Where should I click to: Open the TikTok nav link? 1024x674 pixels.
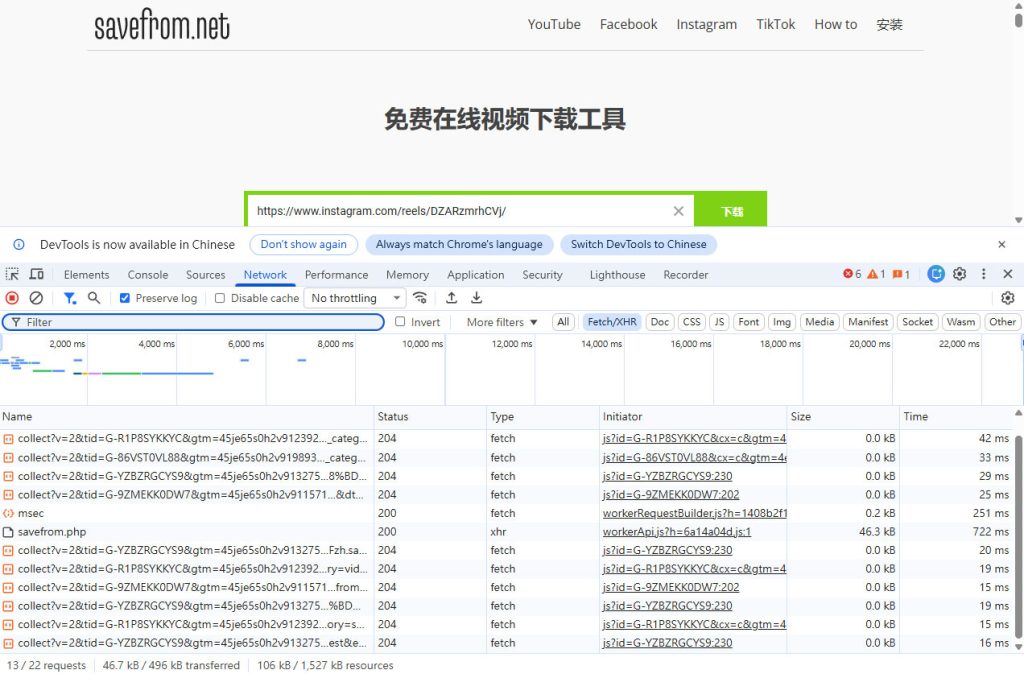pyautogui.click(x=775, y=25)
